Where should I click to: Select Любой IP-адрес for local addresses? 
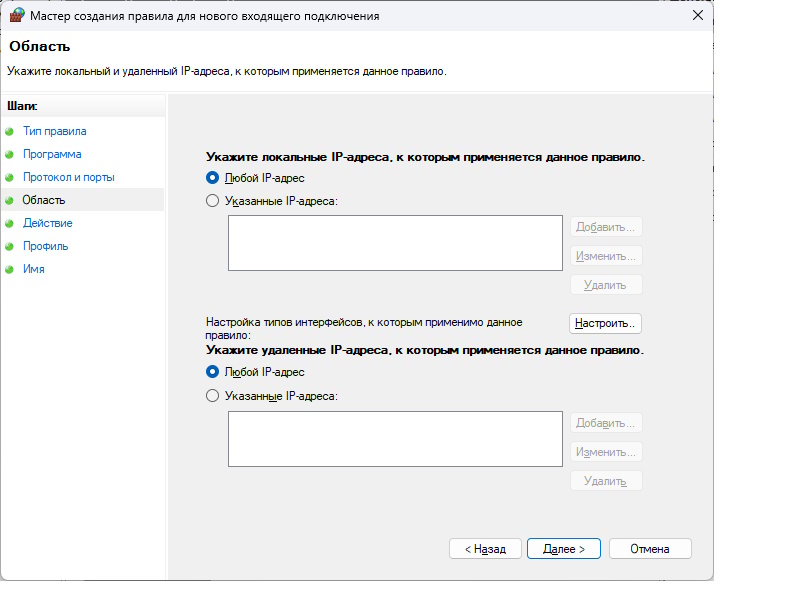click(x=212, y=178)
